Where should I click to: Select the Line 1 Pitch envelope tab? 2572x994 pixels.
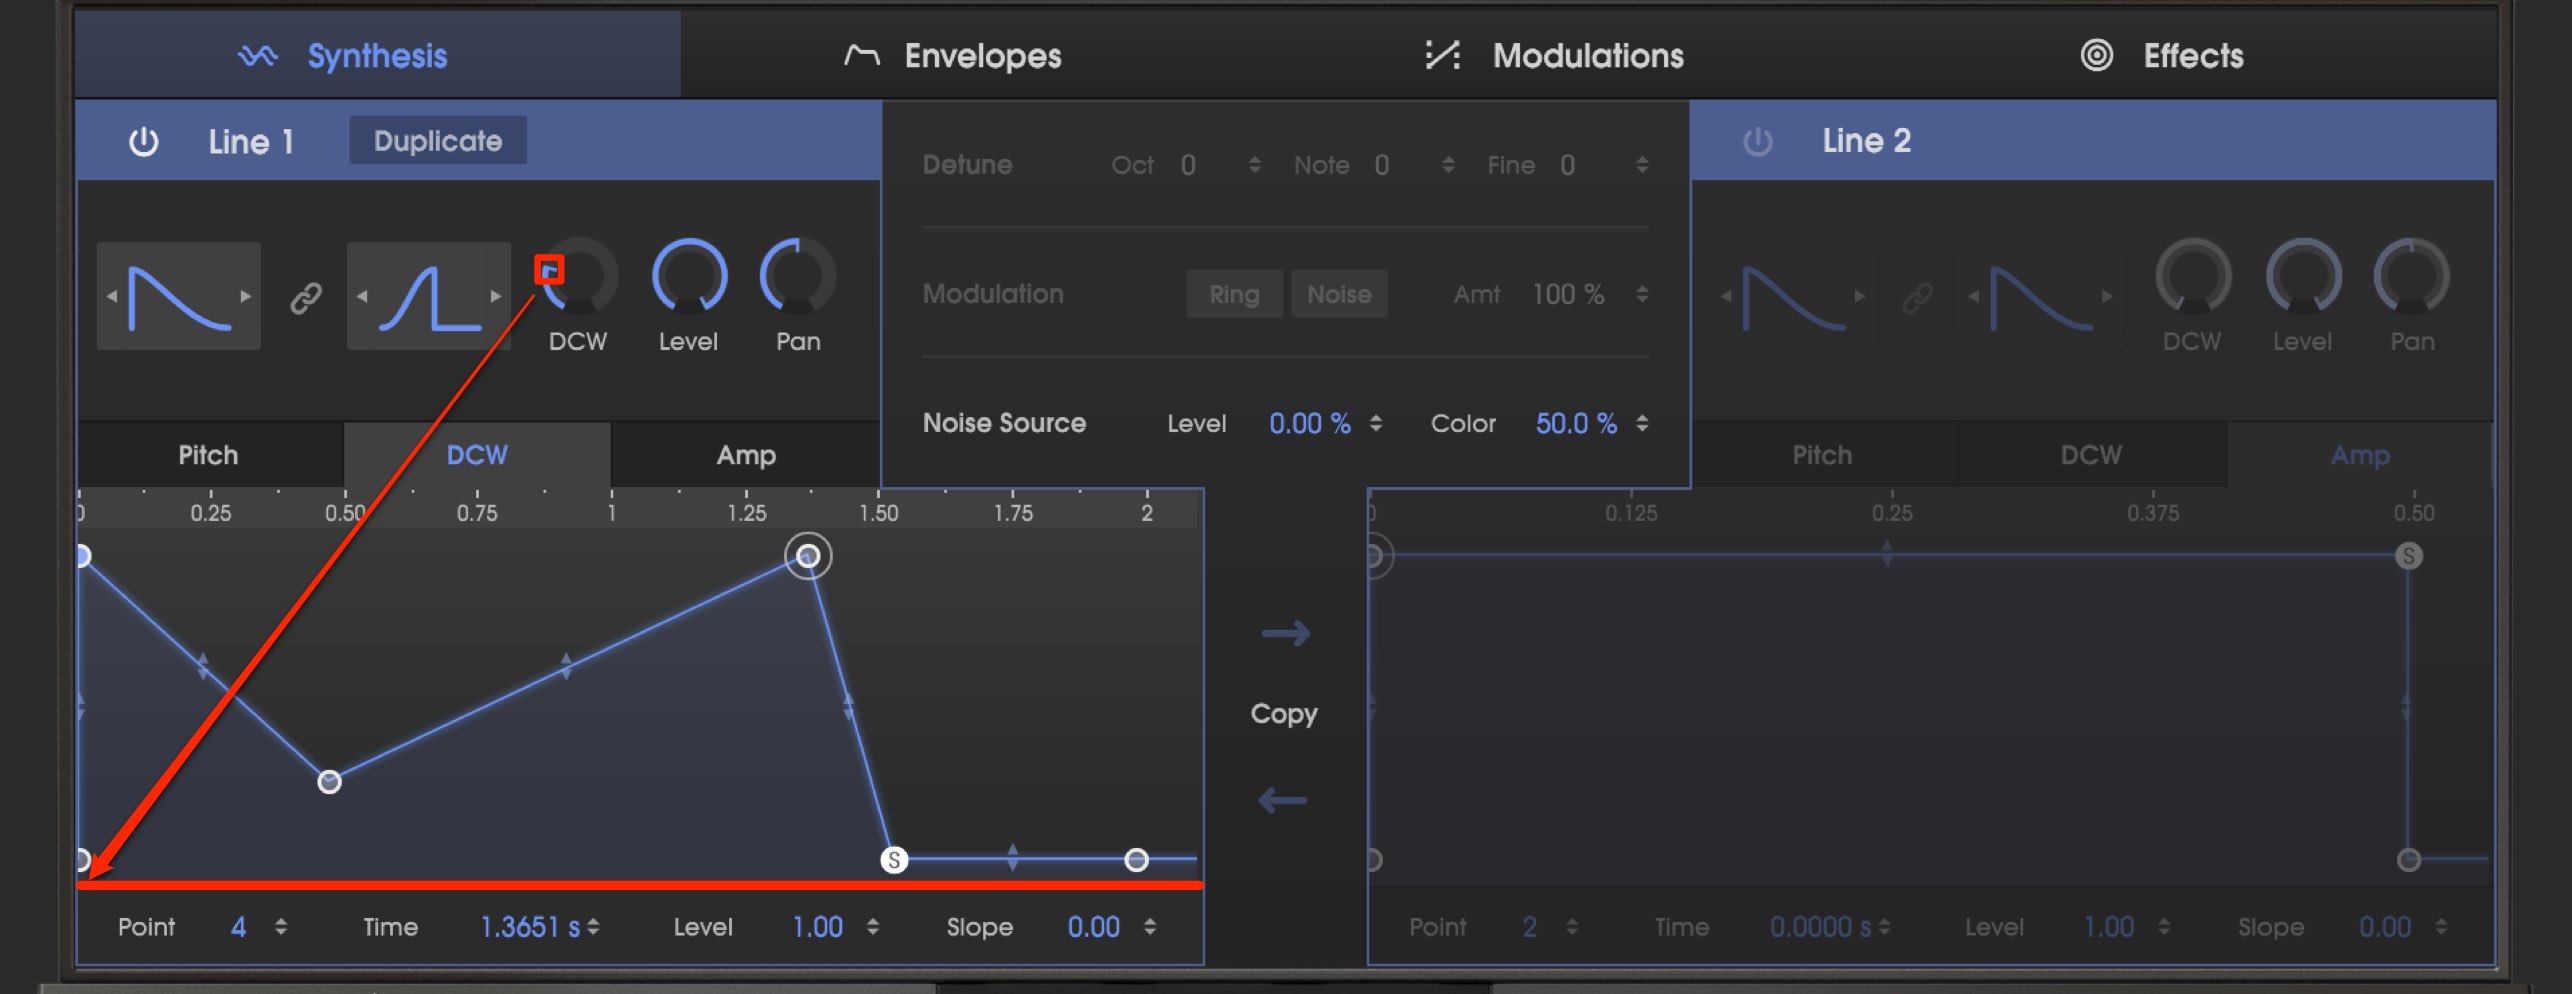tap(209, 455)
